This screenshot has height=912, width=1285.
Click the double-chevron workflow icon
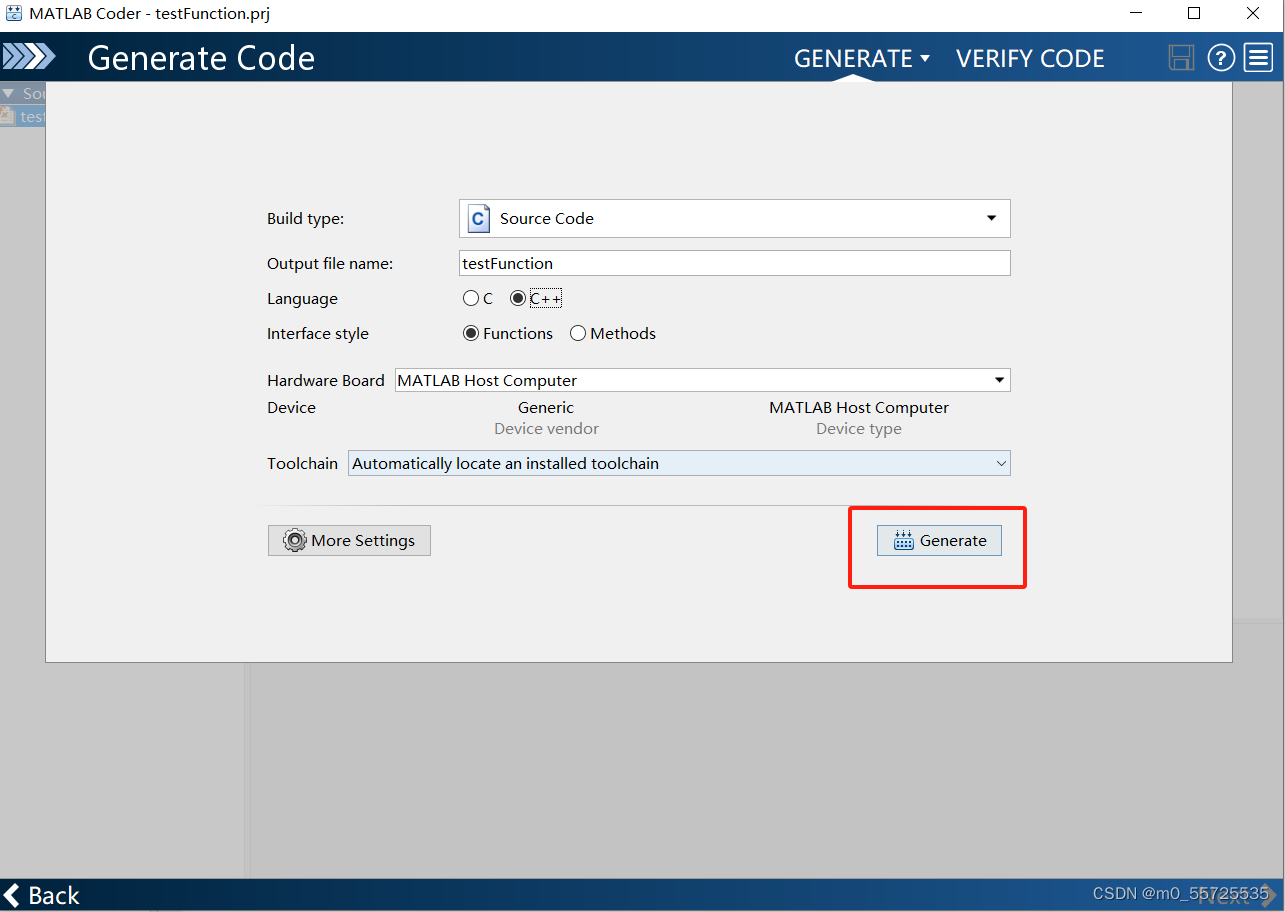pos(28,57)
